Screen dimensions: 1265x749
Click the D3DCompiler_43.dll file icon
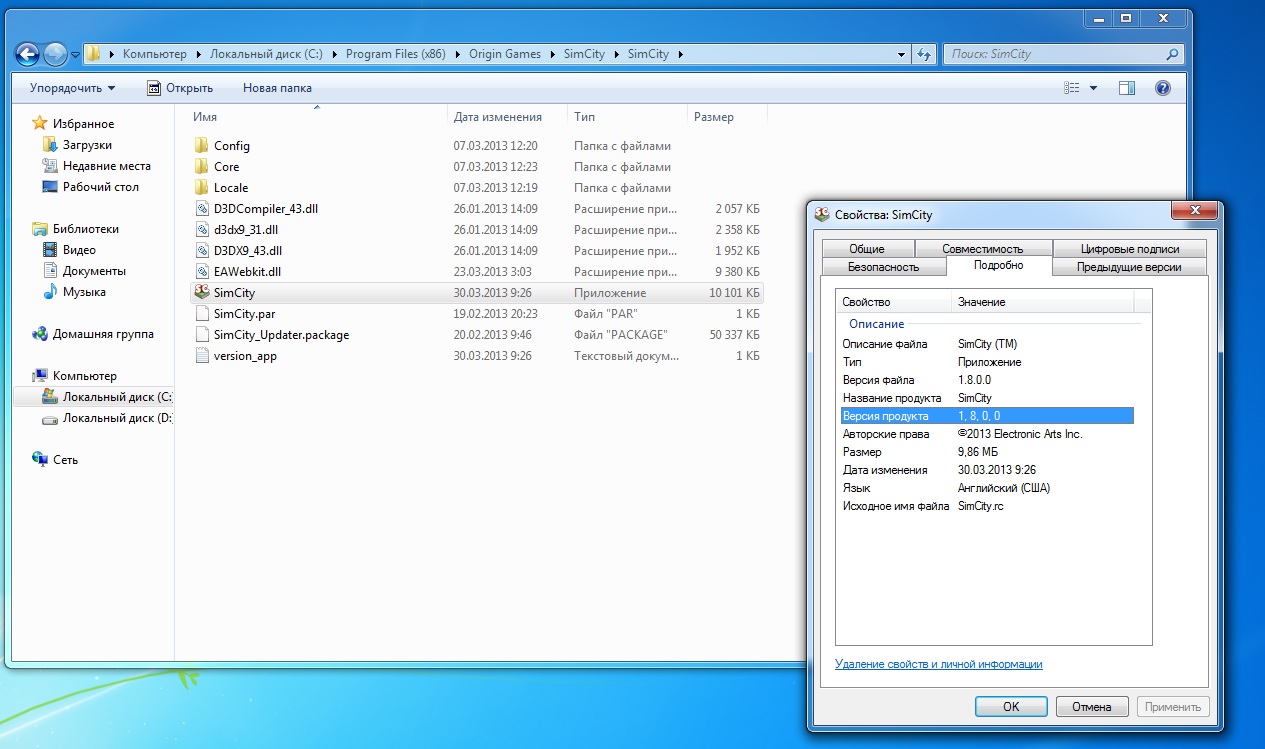(201, 208)
